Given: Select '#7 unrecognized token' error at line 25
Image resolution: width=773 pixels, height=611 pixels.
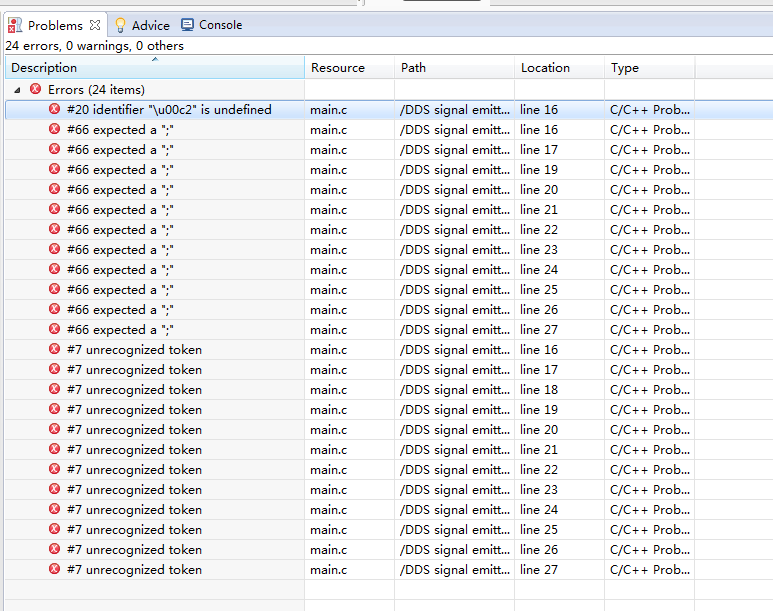Looking at the screenshot, I should tap(134, 530).
